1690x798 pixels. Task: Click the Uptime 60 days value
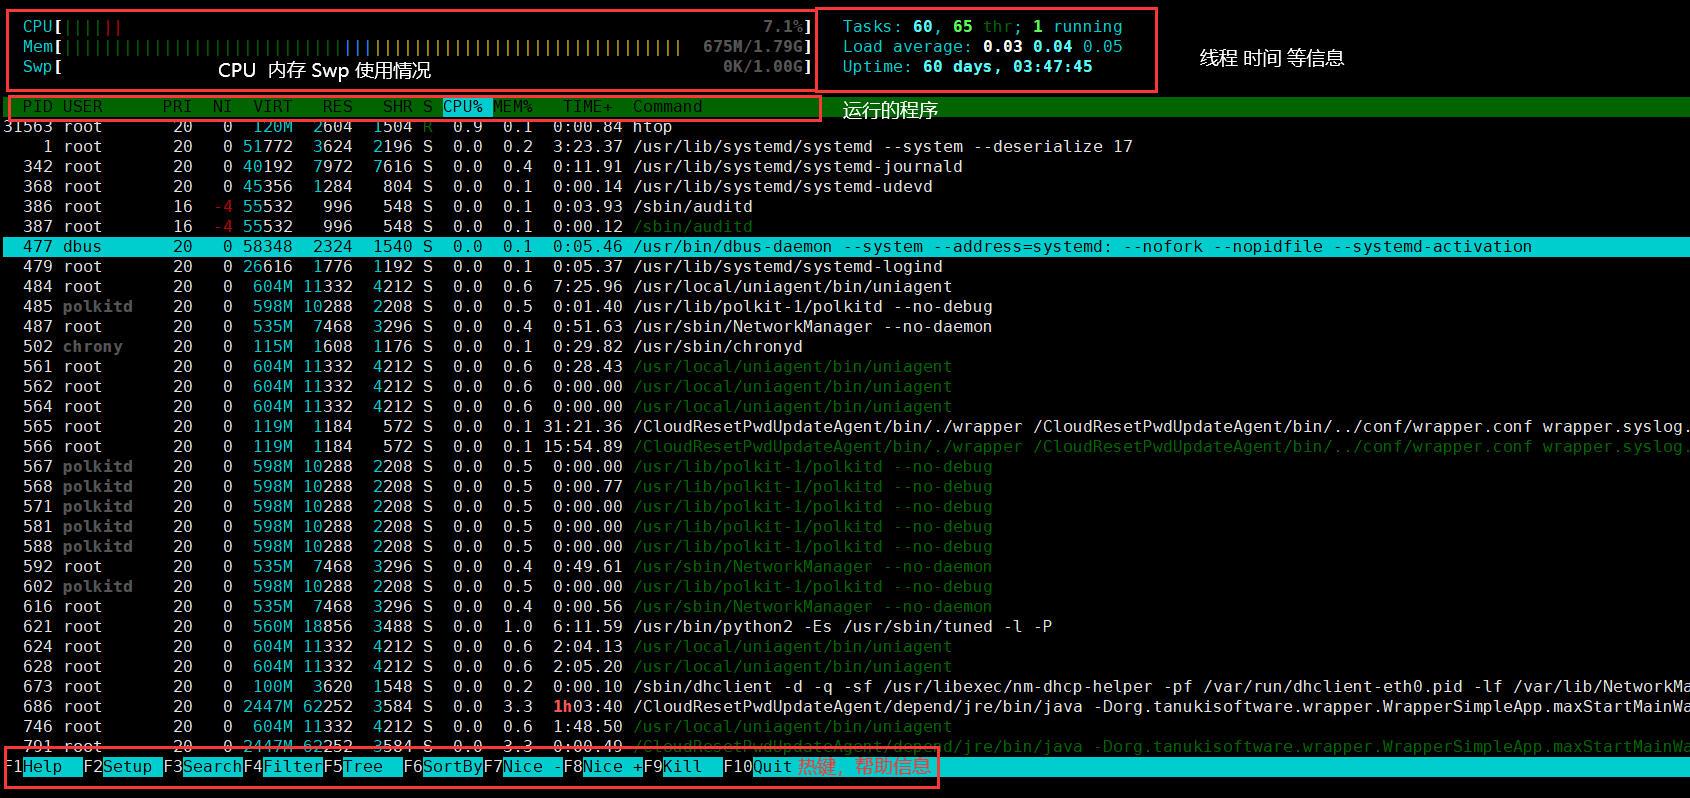coord(1007,67)
